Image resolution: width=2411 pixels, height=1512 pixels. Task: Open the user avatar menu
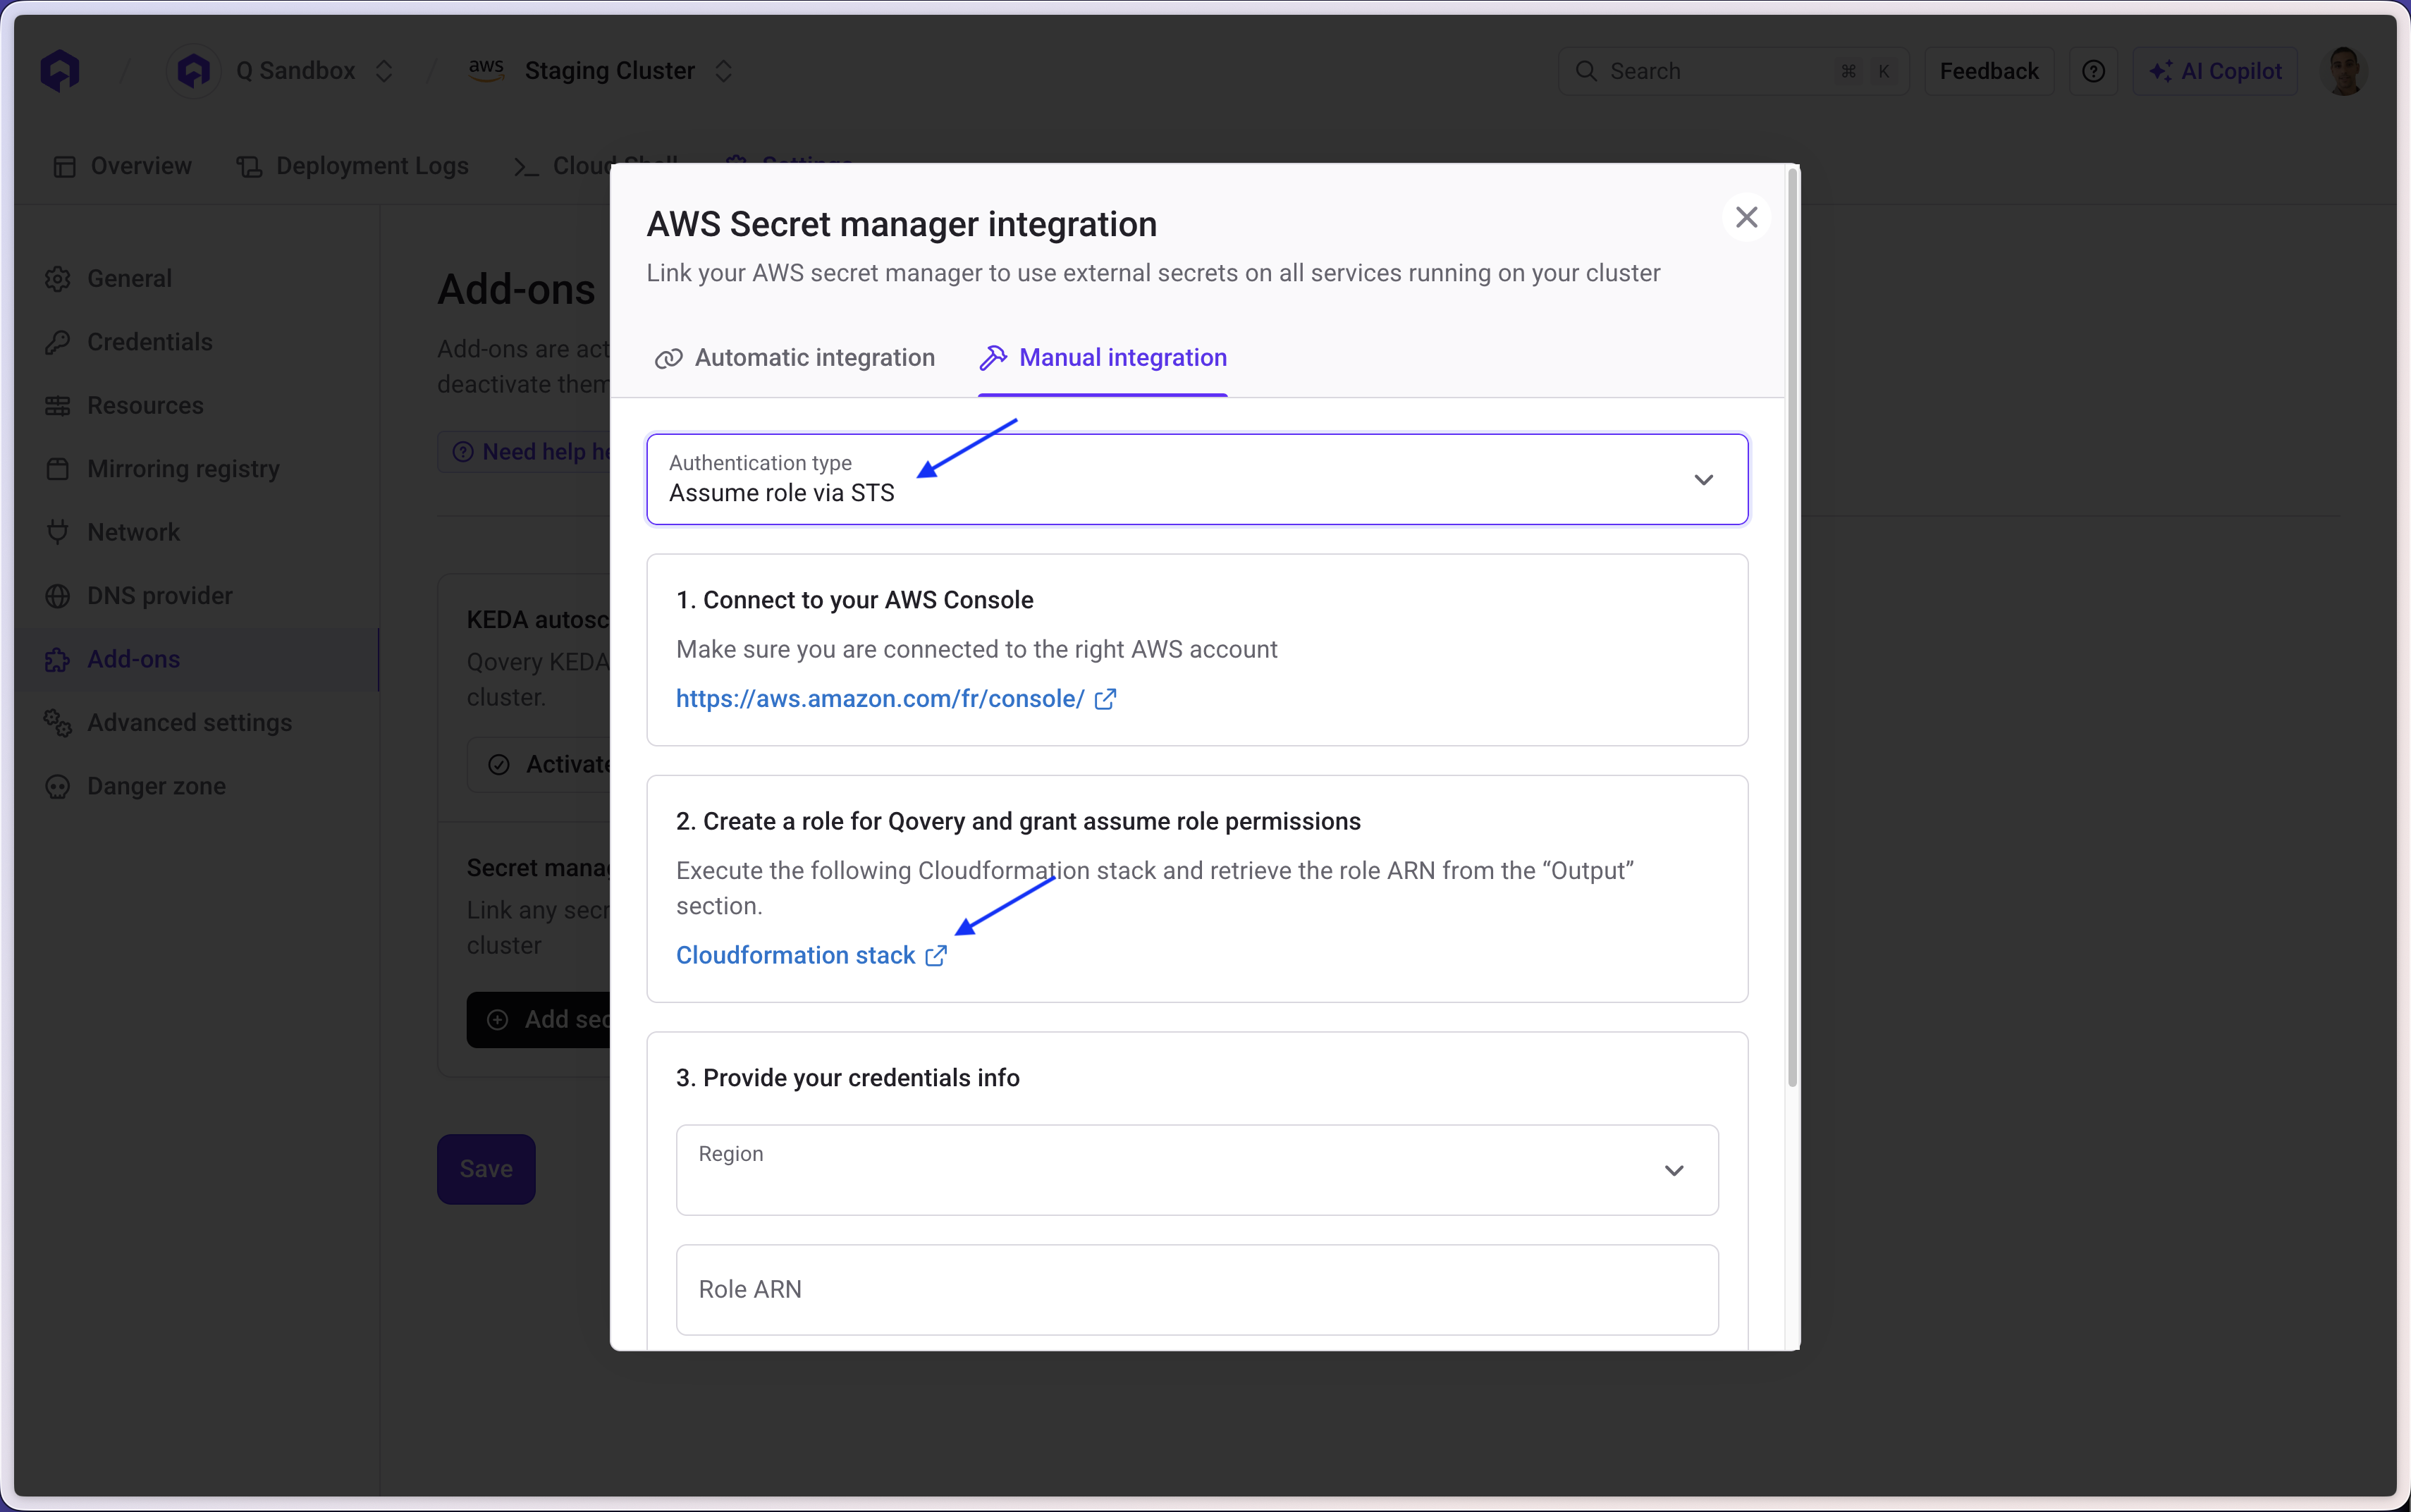tap(2344, 71)
